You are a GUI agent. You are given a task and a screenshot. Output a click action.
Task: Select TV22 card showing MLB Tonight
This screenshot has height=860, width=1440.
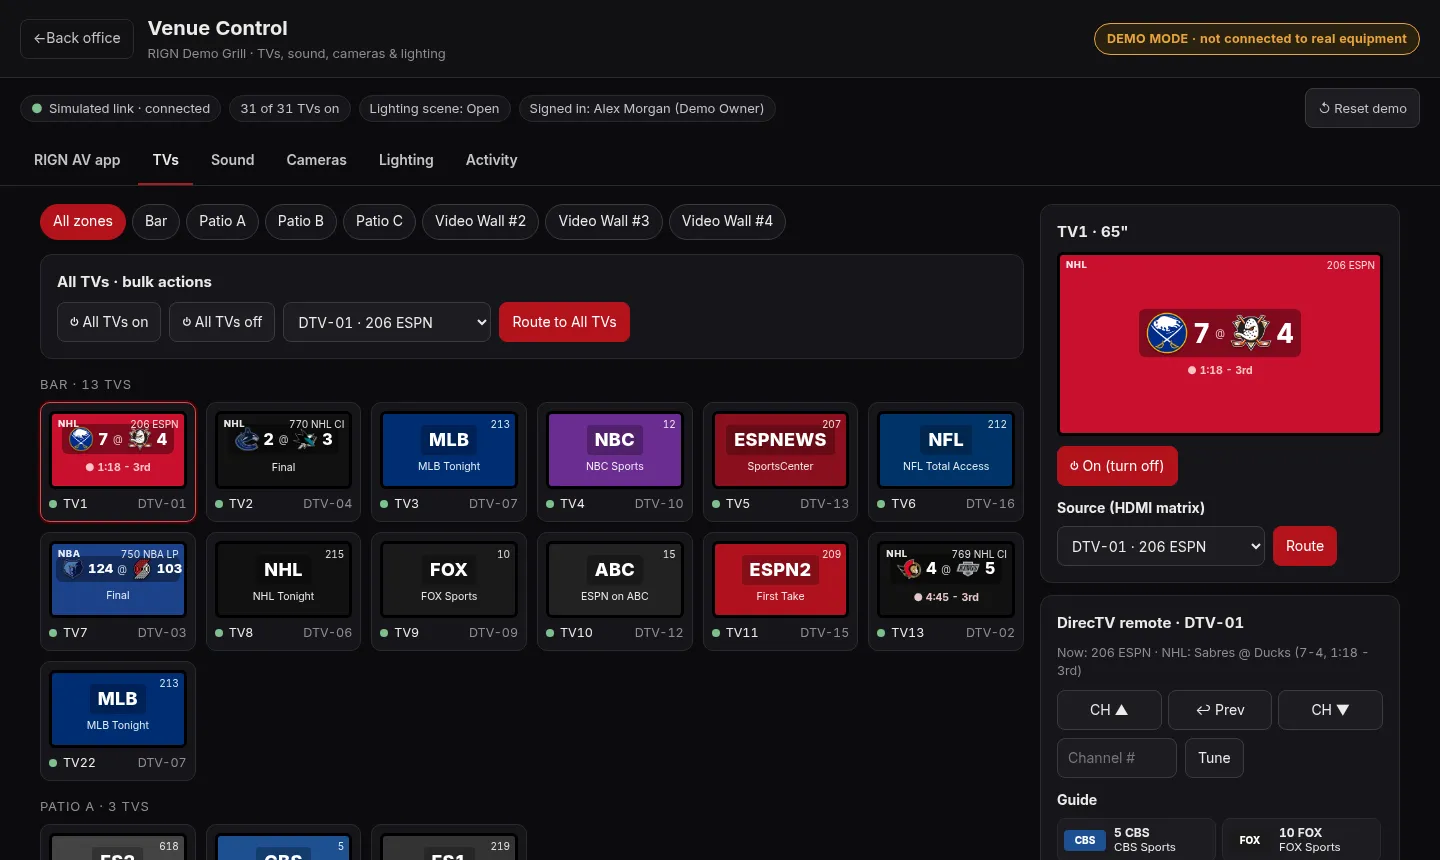coord(118,721)
